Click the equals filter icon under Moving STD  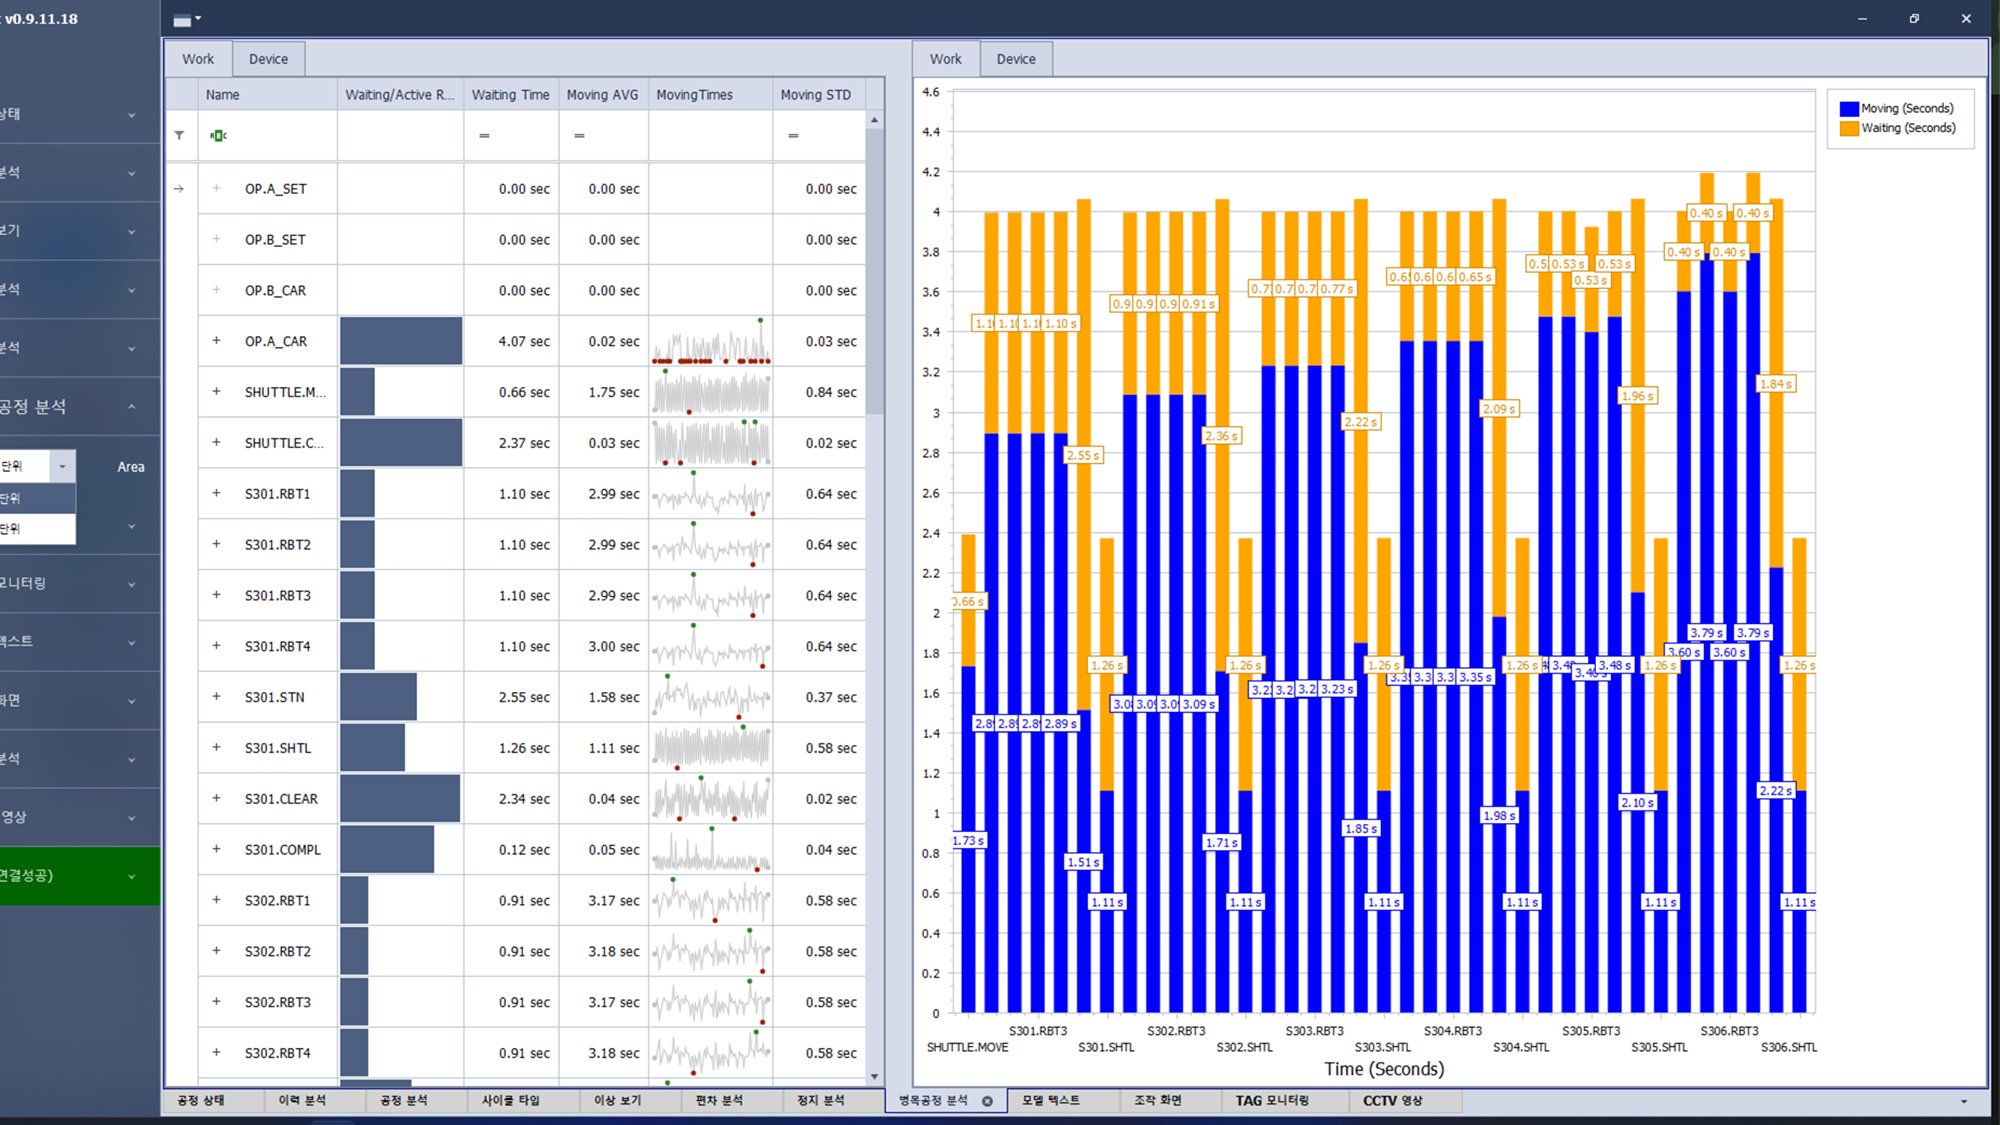click(x=793, y=135)
